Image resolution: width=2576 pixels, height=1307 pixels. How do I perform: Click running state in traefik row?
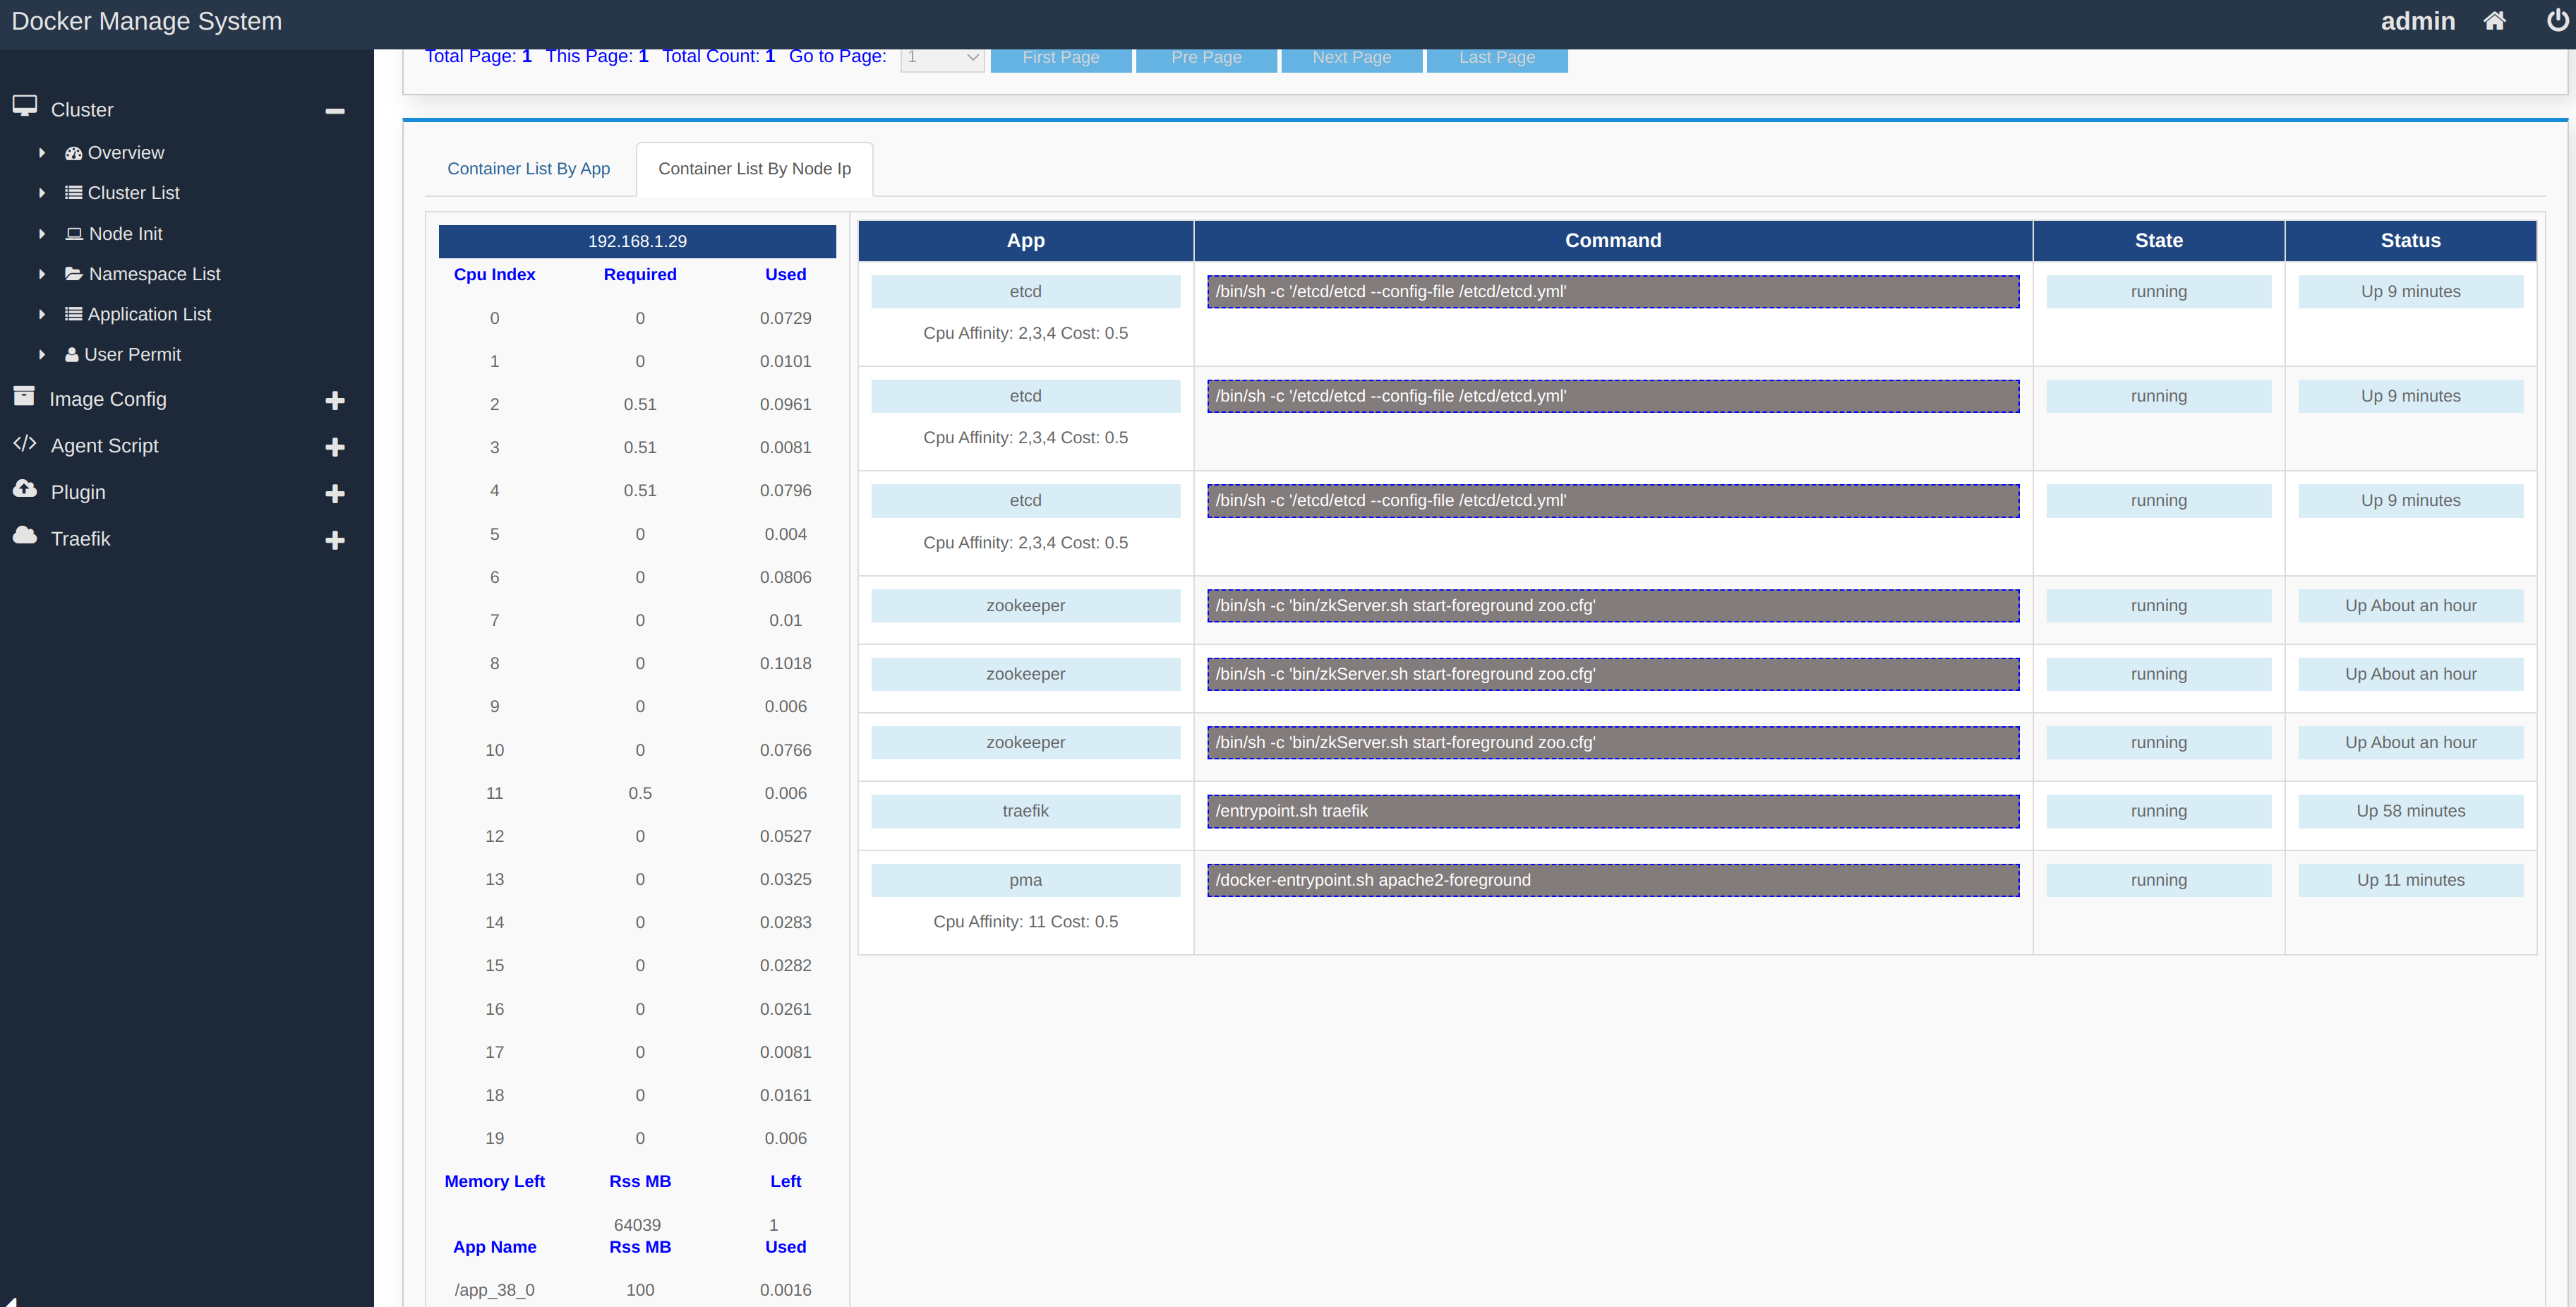2158,811
